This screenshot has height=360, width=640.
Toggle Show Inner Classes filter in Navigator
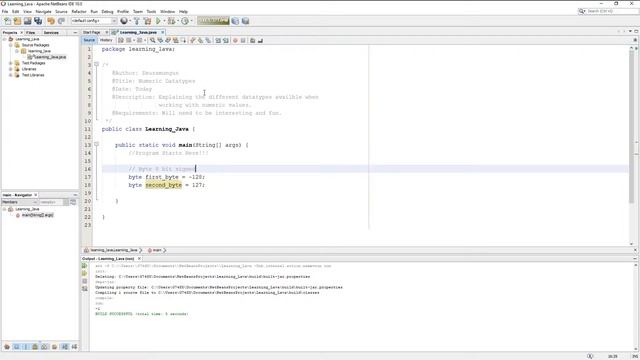click(x=44, y=347)
